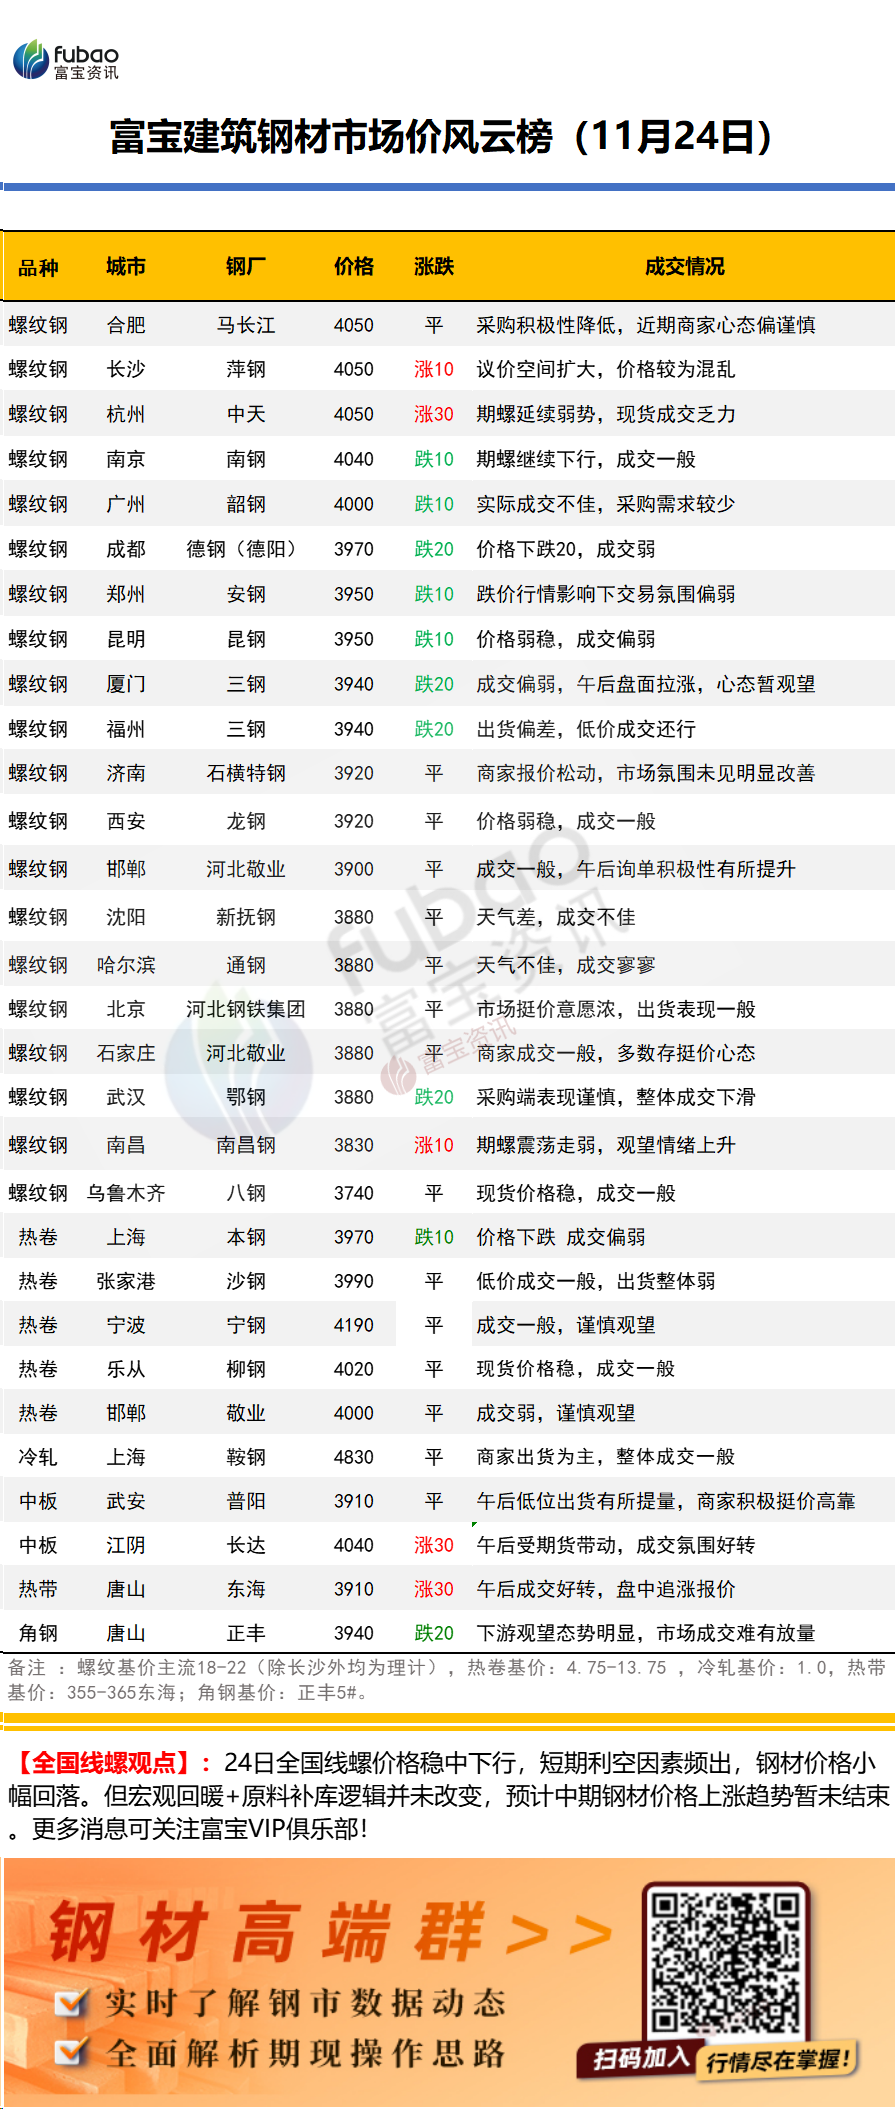Click the 价格 column header

(354, 266)
